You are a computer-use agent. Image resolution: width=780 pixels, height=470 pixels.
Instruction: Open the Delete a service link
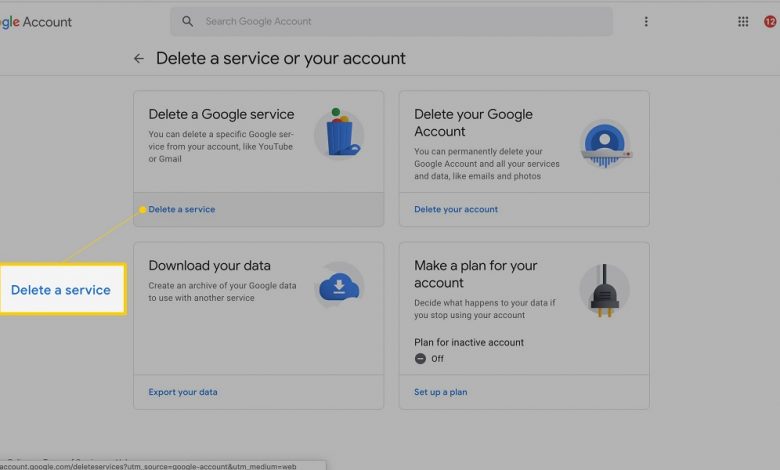click(x=182, y=209)
